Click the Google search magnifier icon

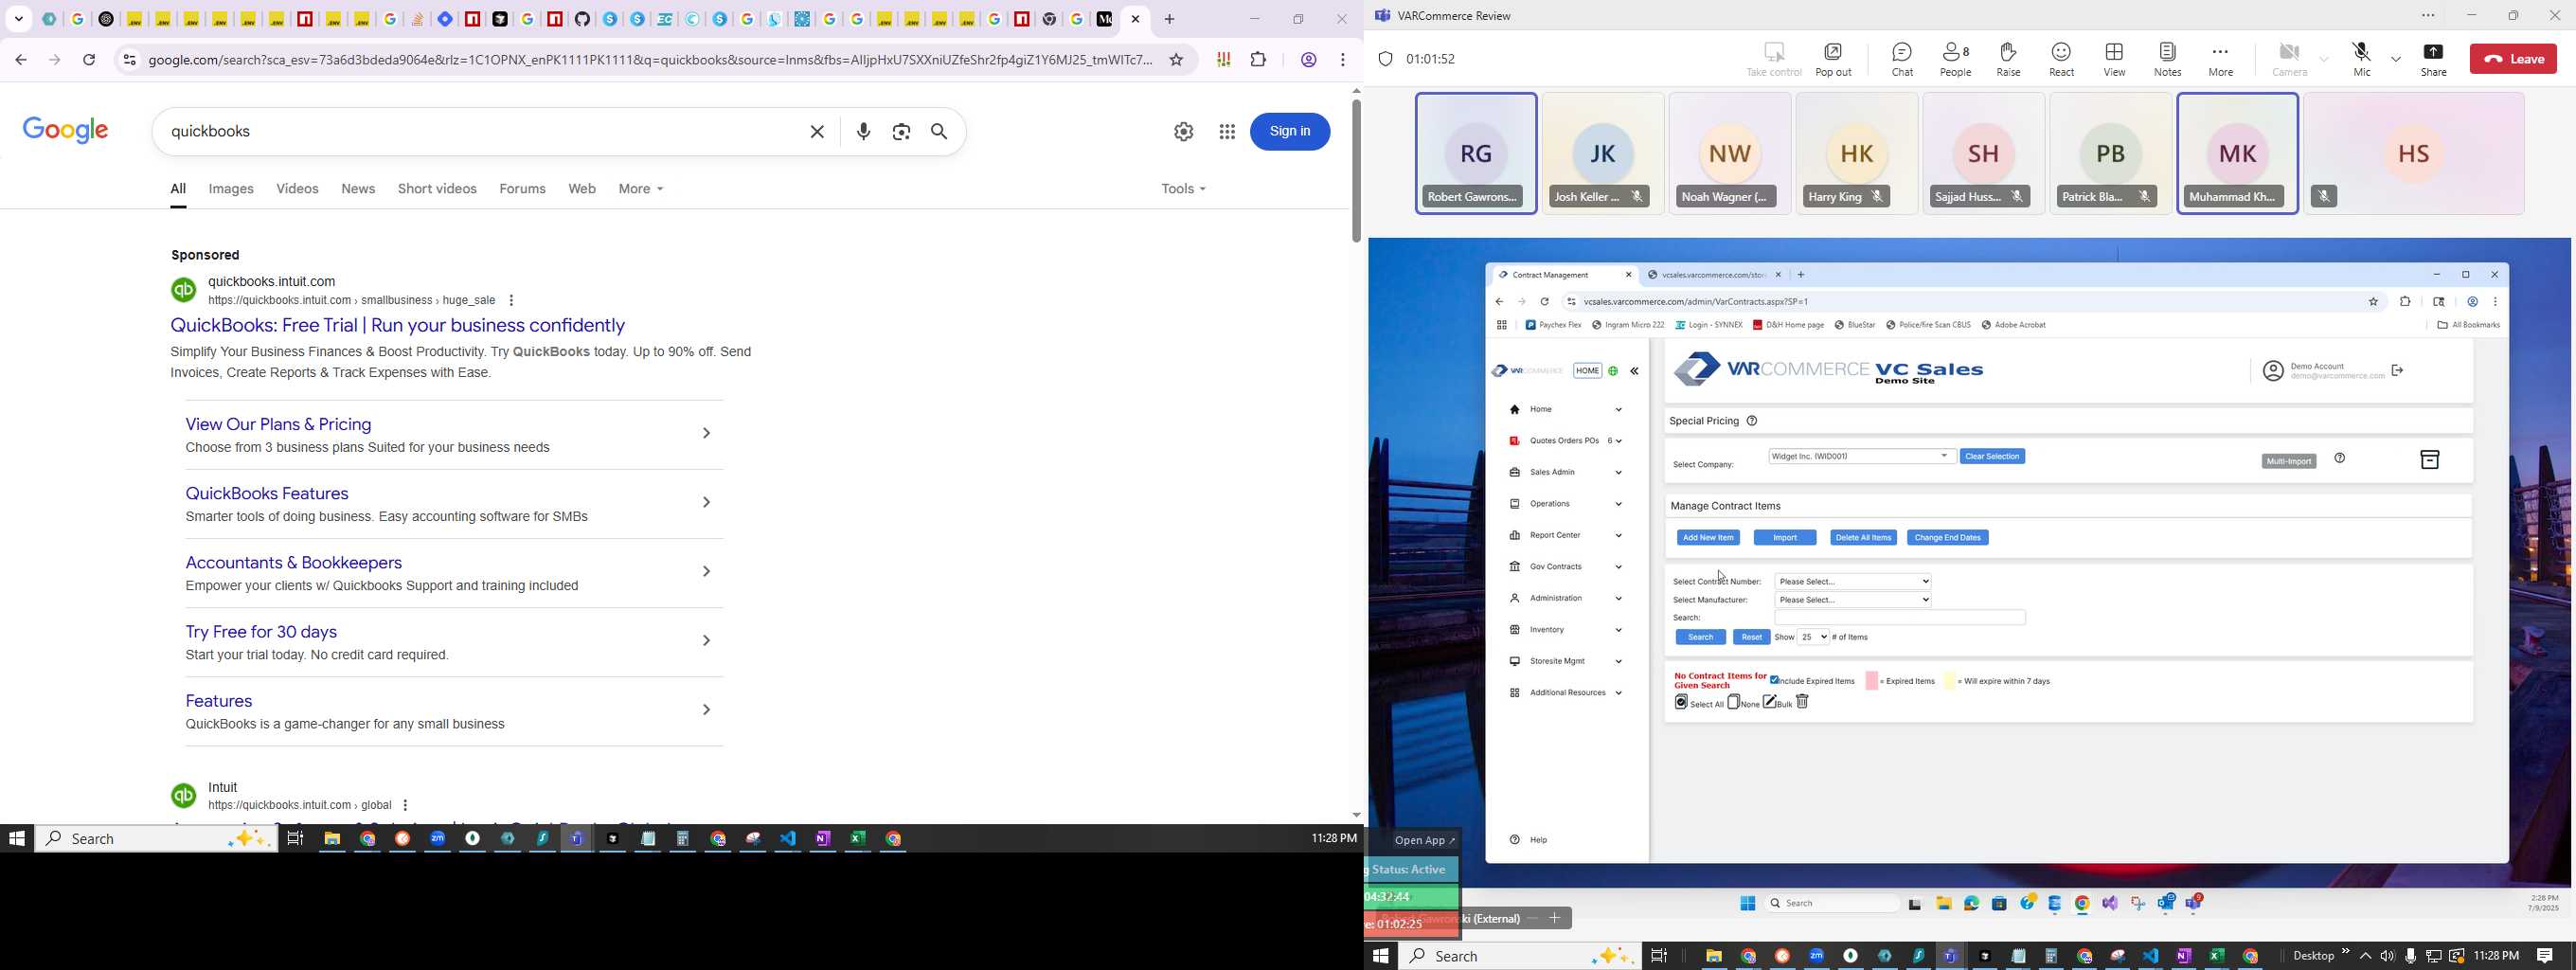940,132
